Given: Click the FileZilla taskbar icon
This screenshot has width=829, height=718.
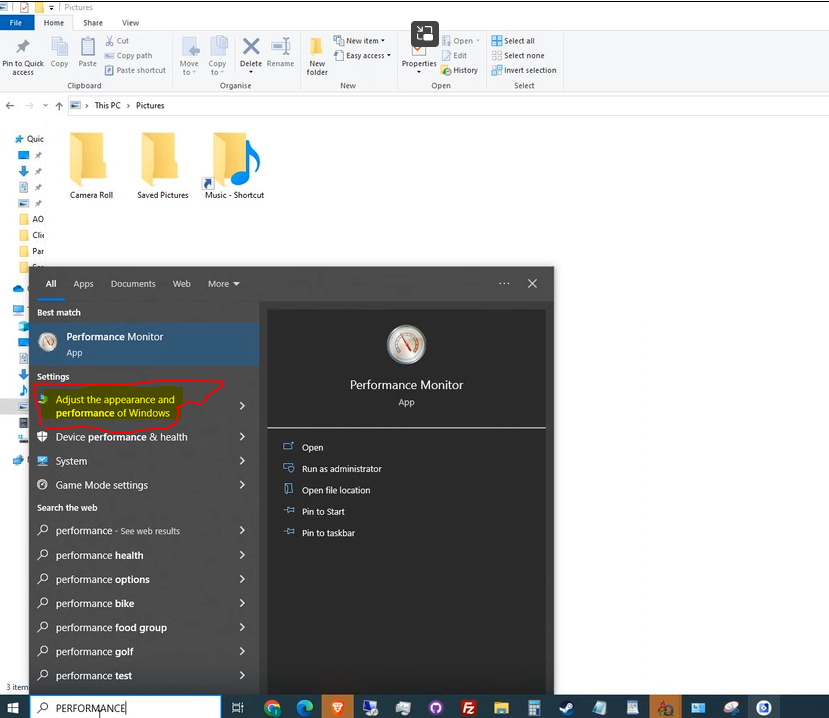Looking at the screenshot, I should 468,708.
